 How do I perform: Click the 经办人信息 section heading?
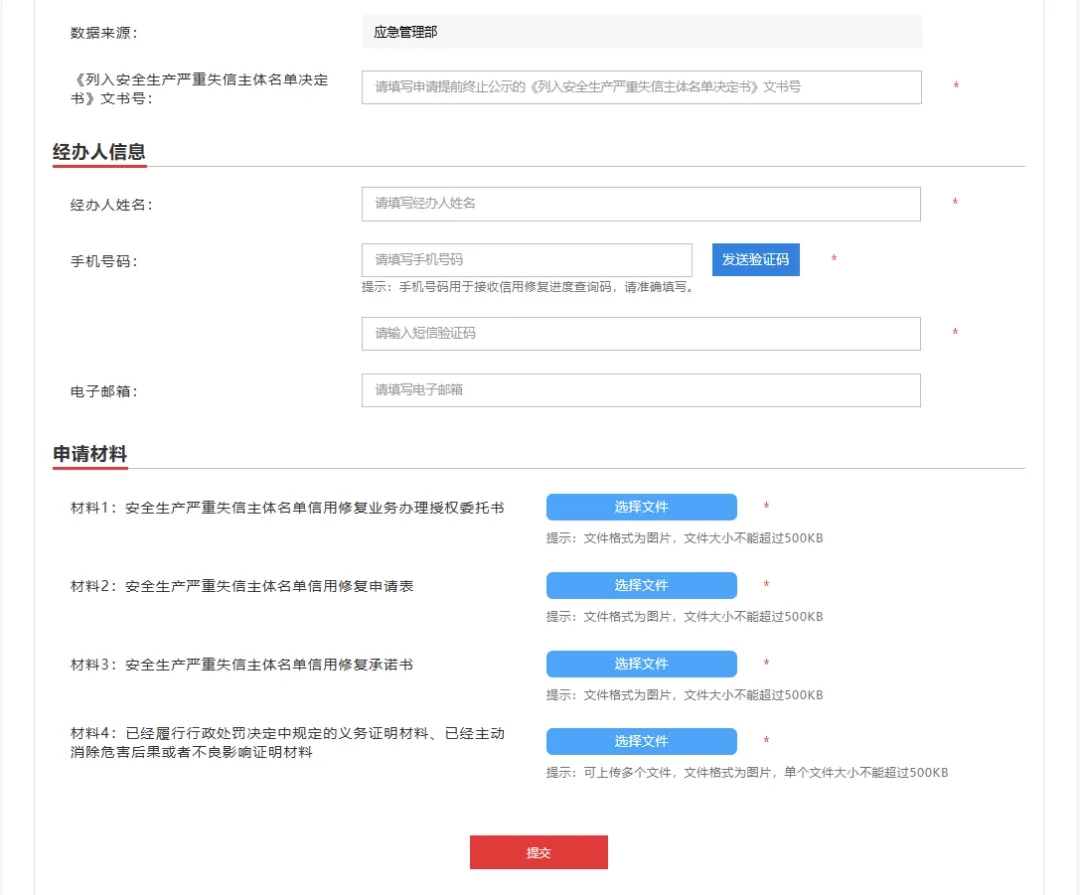point(99,152)
